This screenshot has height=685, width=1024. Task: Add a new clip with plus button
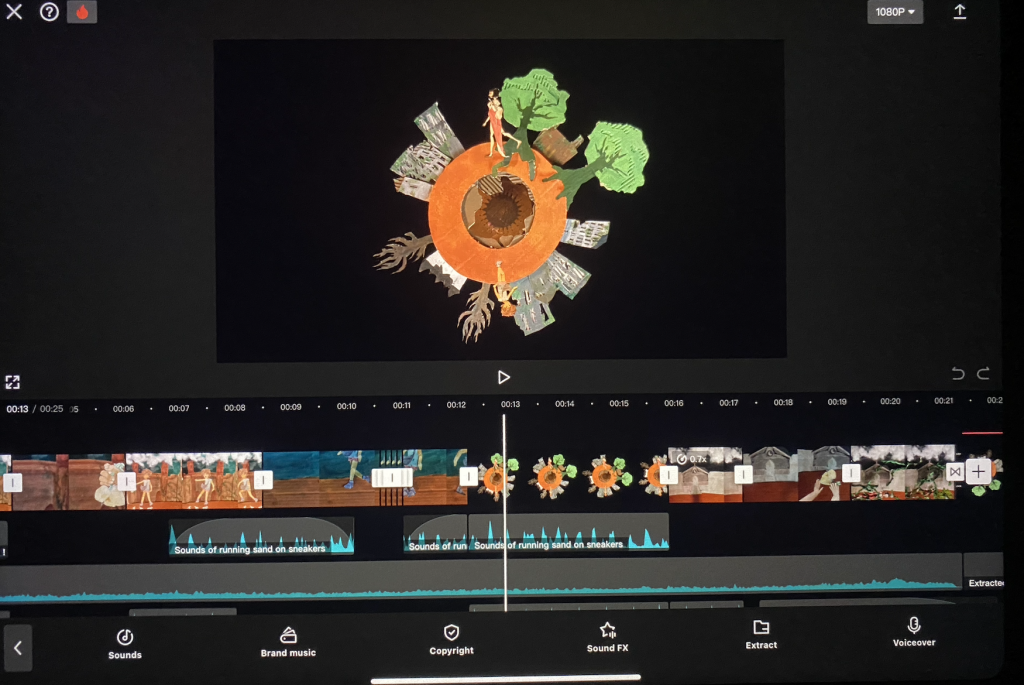click(x=978, y=472)
